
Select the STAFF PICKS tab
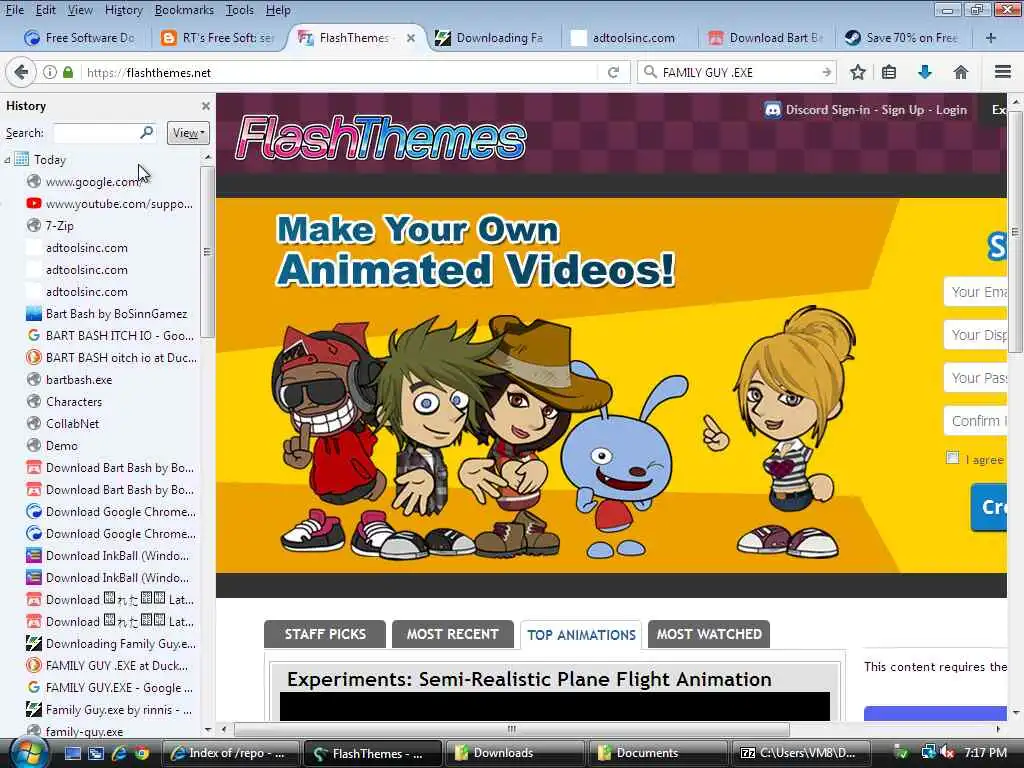pyautogui.click(x=325, y=634)
